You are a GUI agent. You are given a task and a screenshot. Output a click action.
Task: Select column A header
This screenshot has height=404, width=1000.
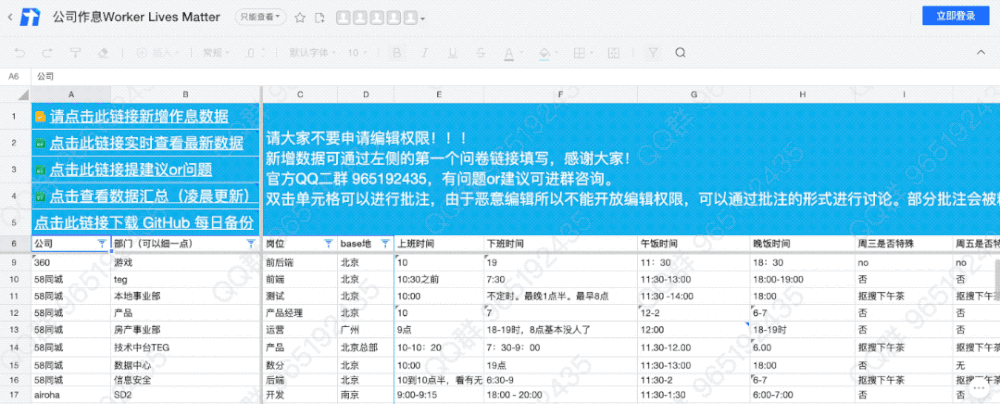[x=71, y=94]
